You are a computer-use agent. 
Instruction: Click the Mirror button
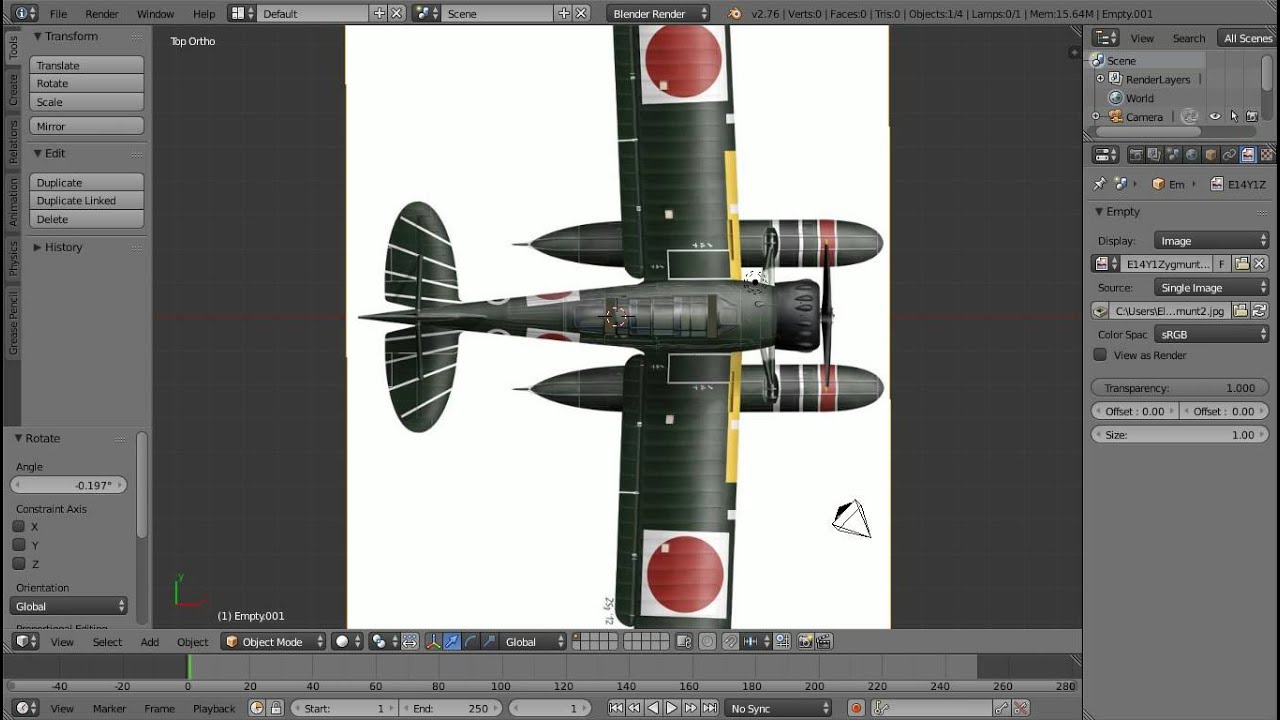[x=87, y=126]
